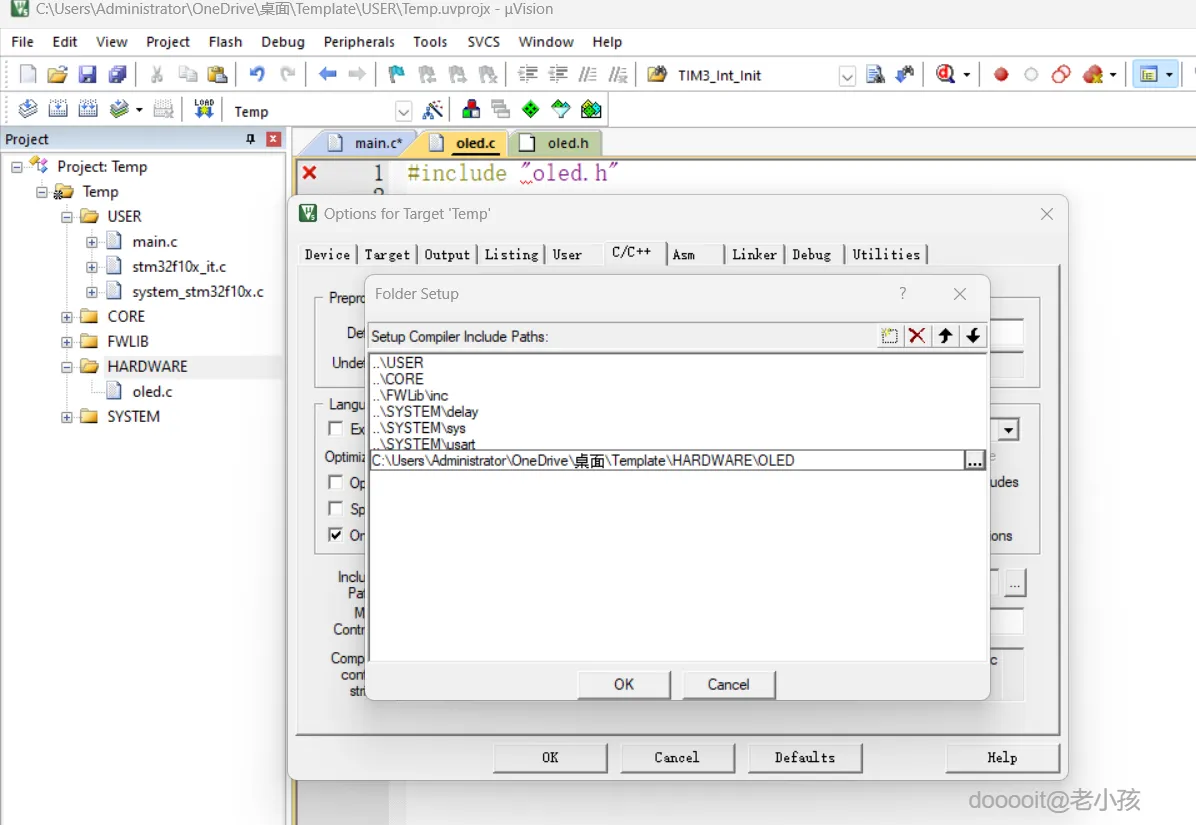Move the include path down
The width and height of the screenshot is (1196, 825).
pos(973,336)
